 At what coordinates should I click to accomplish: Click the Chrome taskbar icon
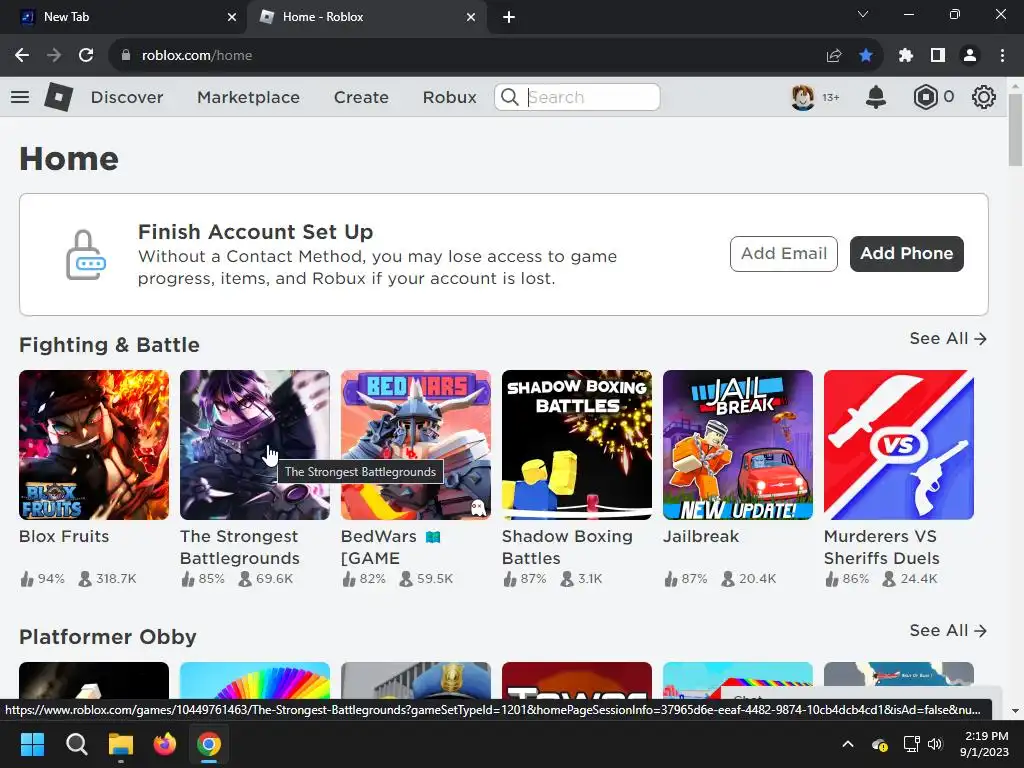[209, 744]
